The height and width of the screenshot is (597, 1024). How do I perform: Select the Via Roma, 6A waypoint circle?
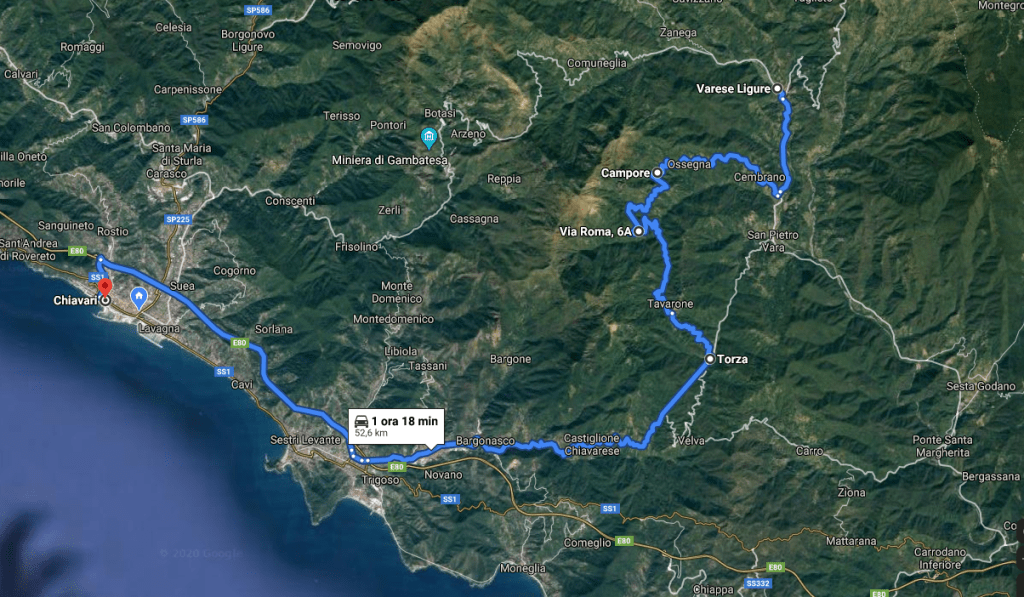638,231
